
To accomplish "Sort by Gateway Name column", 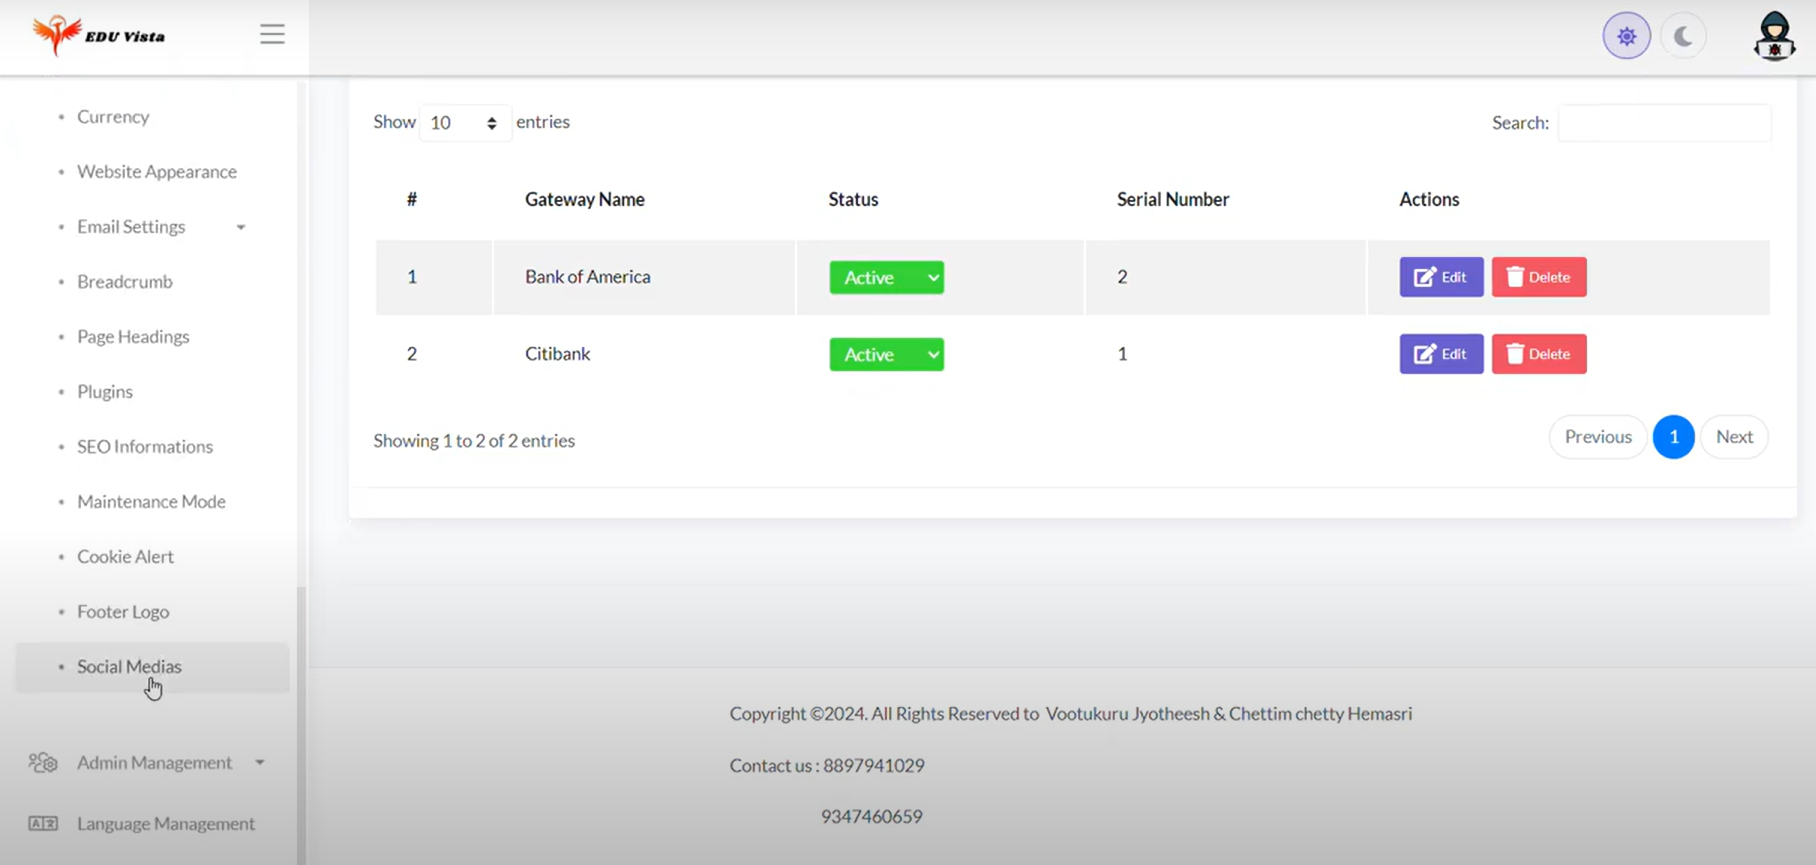I will pos(585,199).
